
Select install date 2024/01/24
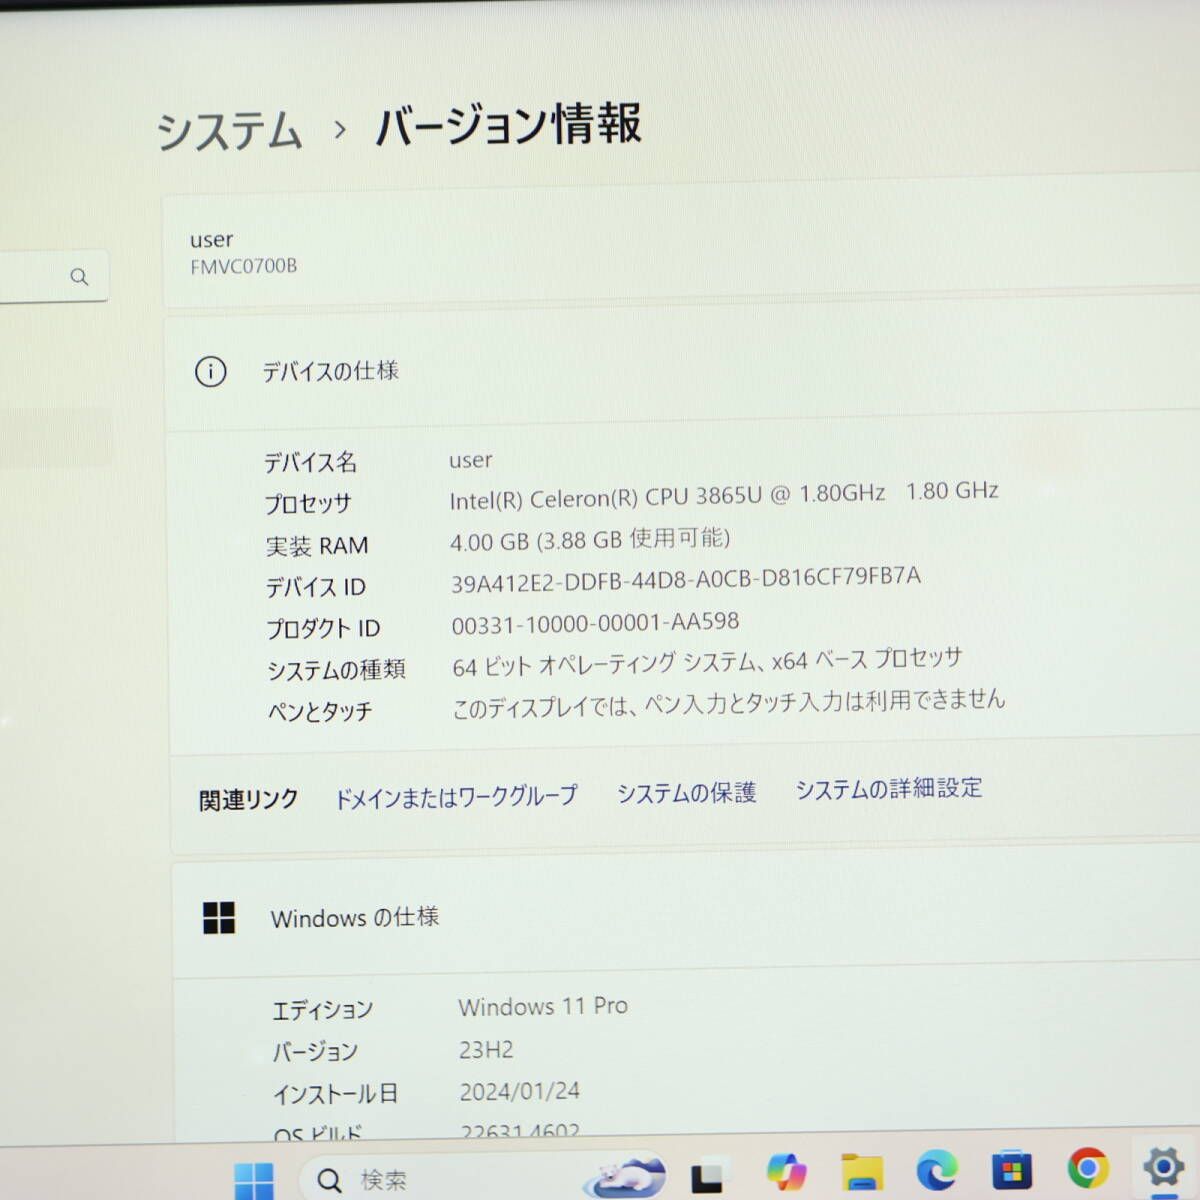(x=519, y=1092)
